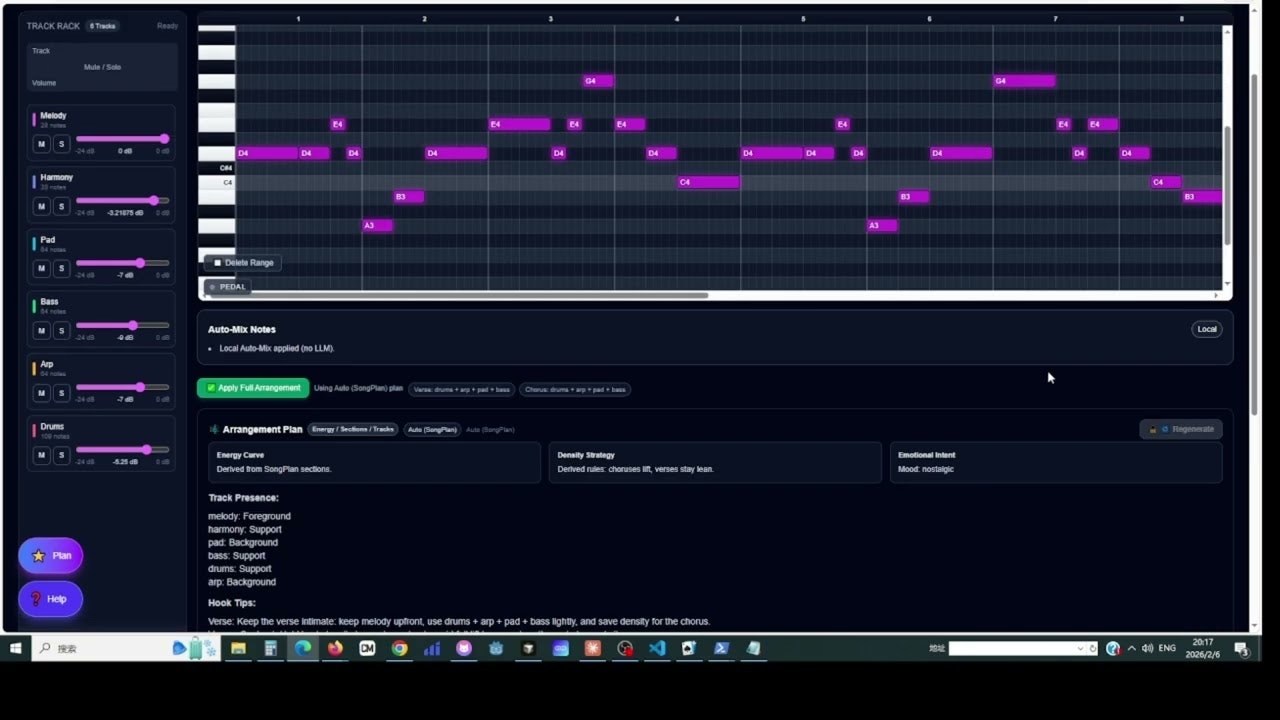
Task: Click the Delete Range button
Action: coord(243,263)
